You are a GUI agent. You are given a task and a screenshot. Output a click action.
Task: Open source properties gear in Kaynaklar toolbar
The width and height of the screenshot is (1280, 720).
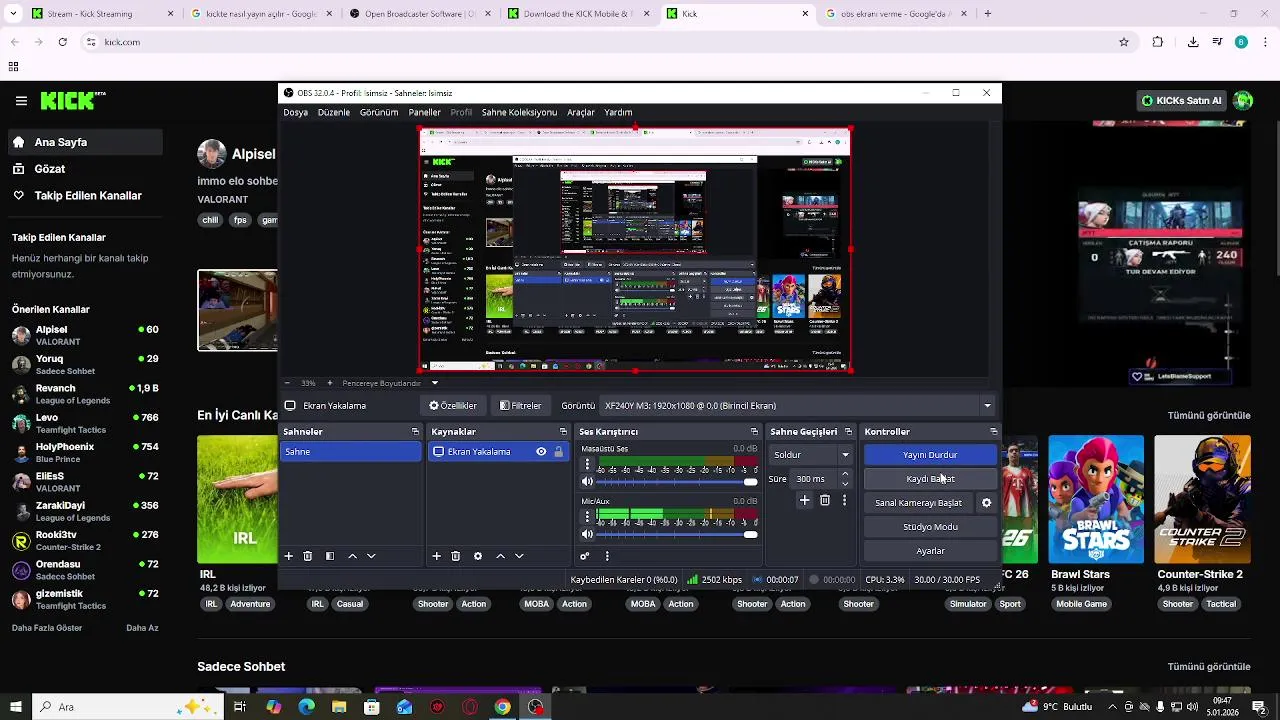pyautogui.click(x=478, y=556)
